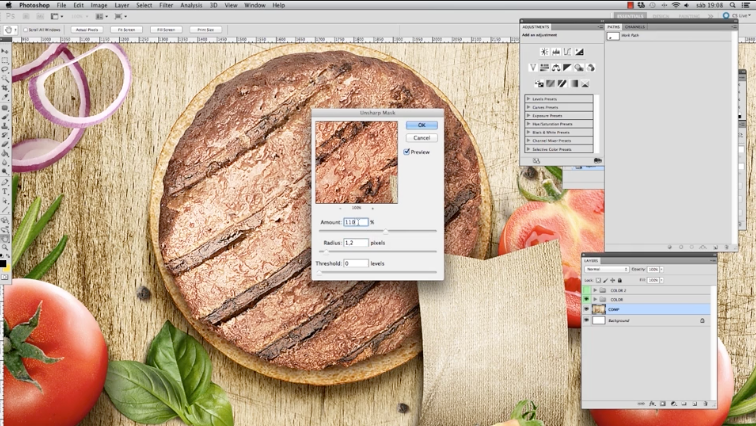The height and width of the screenshot is (426, 756).
Task: Select the Lasso tool
Action: (5, 70)
